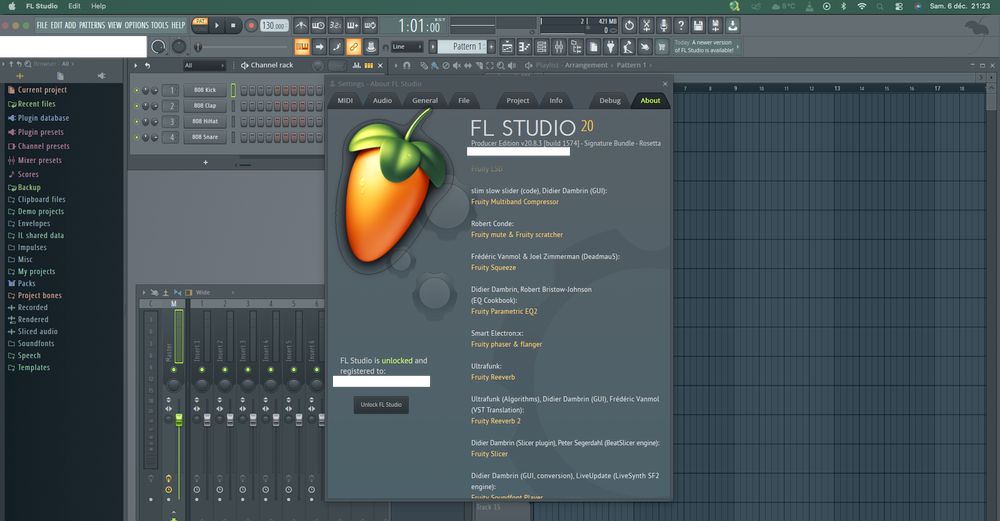Click the Save project floppy disk icon
Viewport: 1000px width, 521px height.
(x=698, y=26)
